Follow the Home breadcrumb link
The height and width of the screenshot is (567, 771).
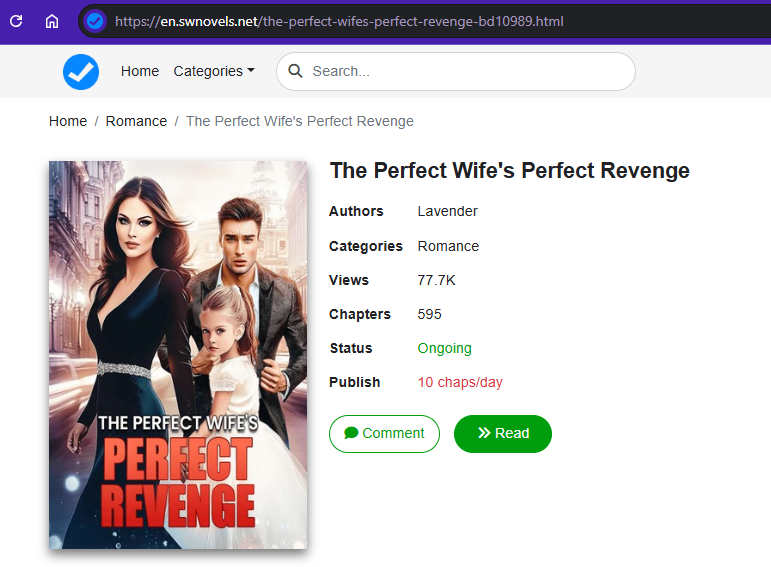tap(68, 121)
